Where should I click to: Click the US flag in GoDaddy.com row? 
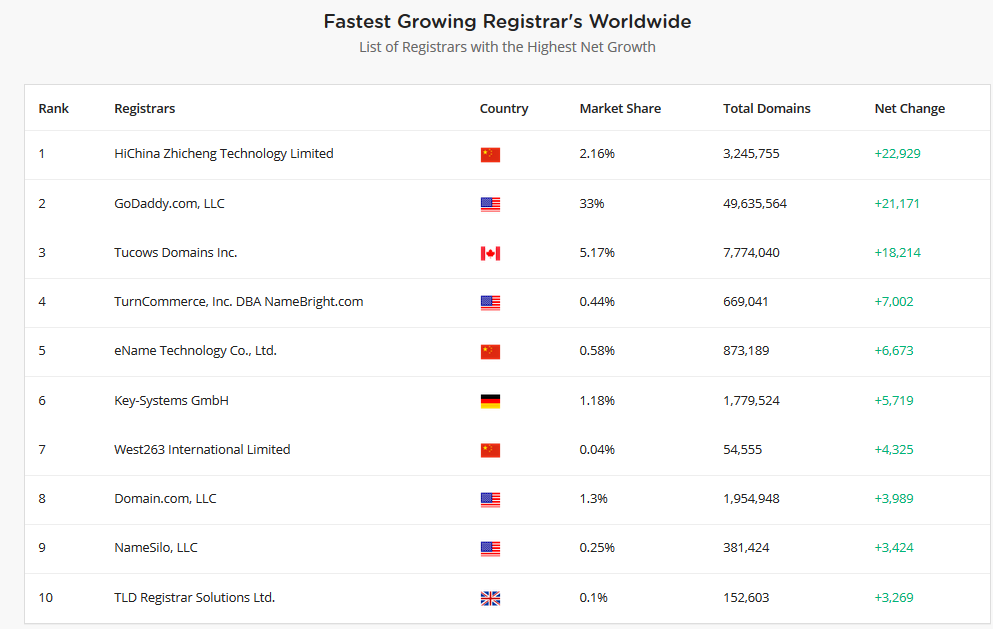point(490,204)
